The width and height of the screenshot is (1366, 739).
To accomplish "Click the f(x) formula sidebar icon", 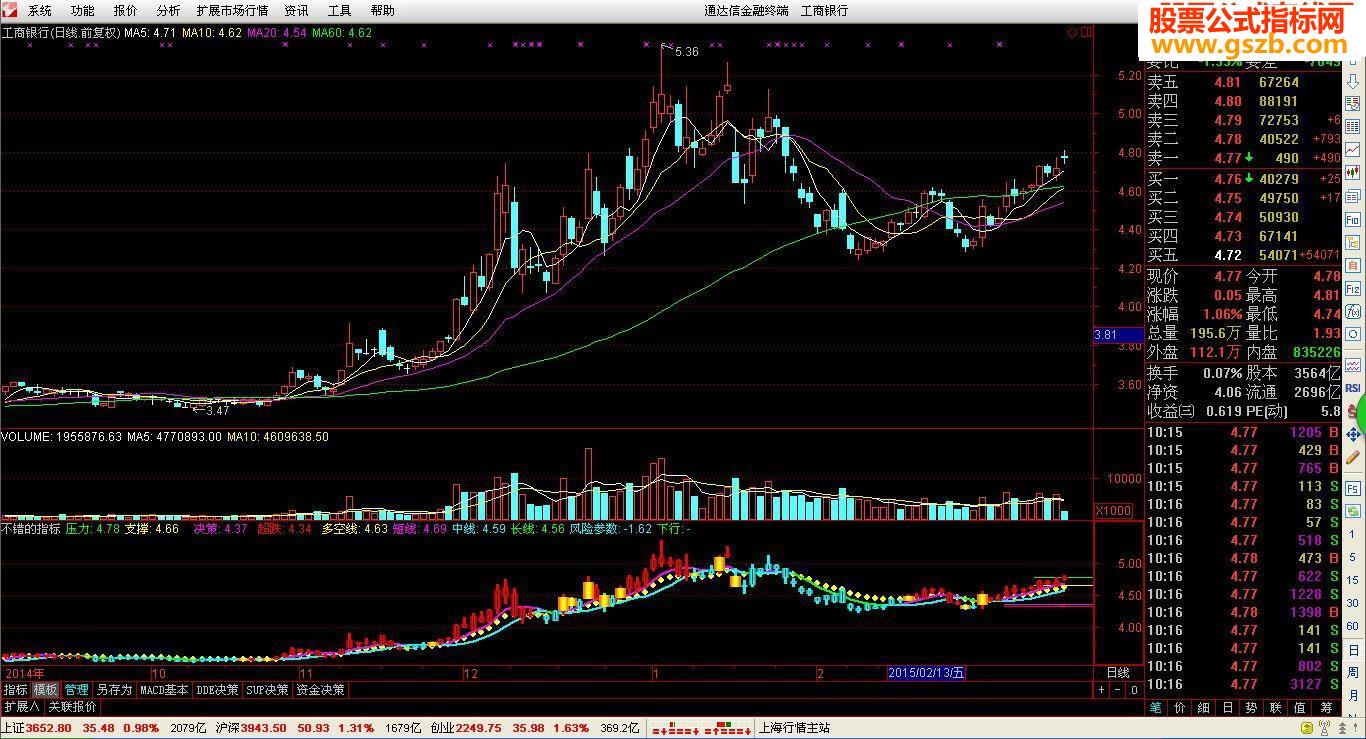I will 1353,312.
